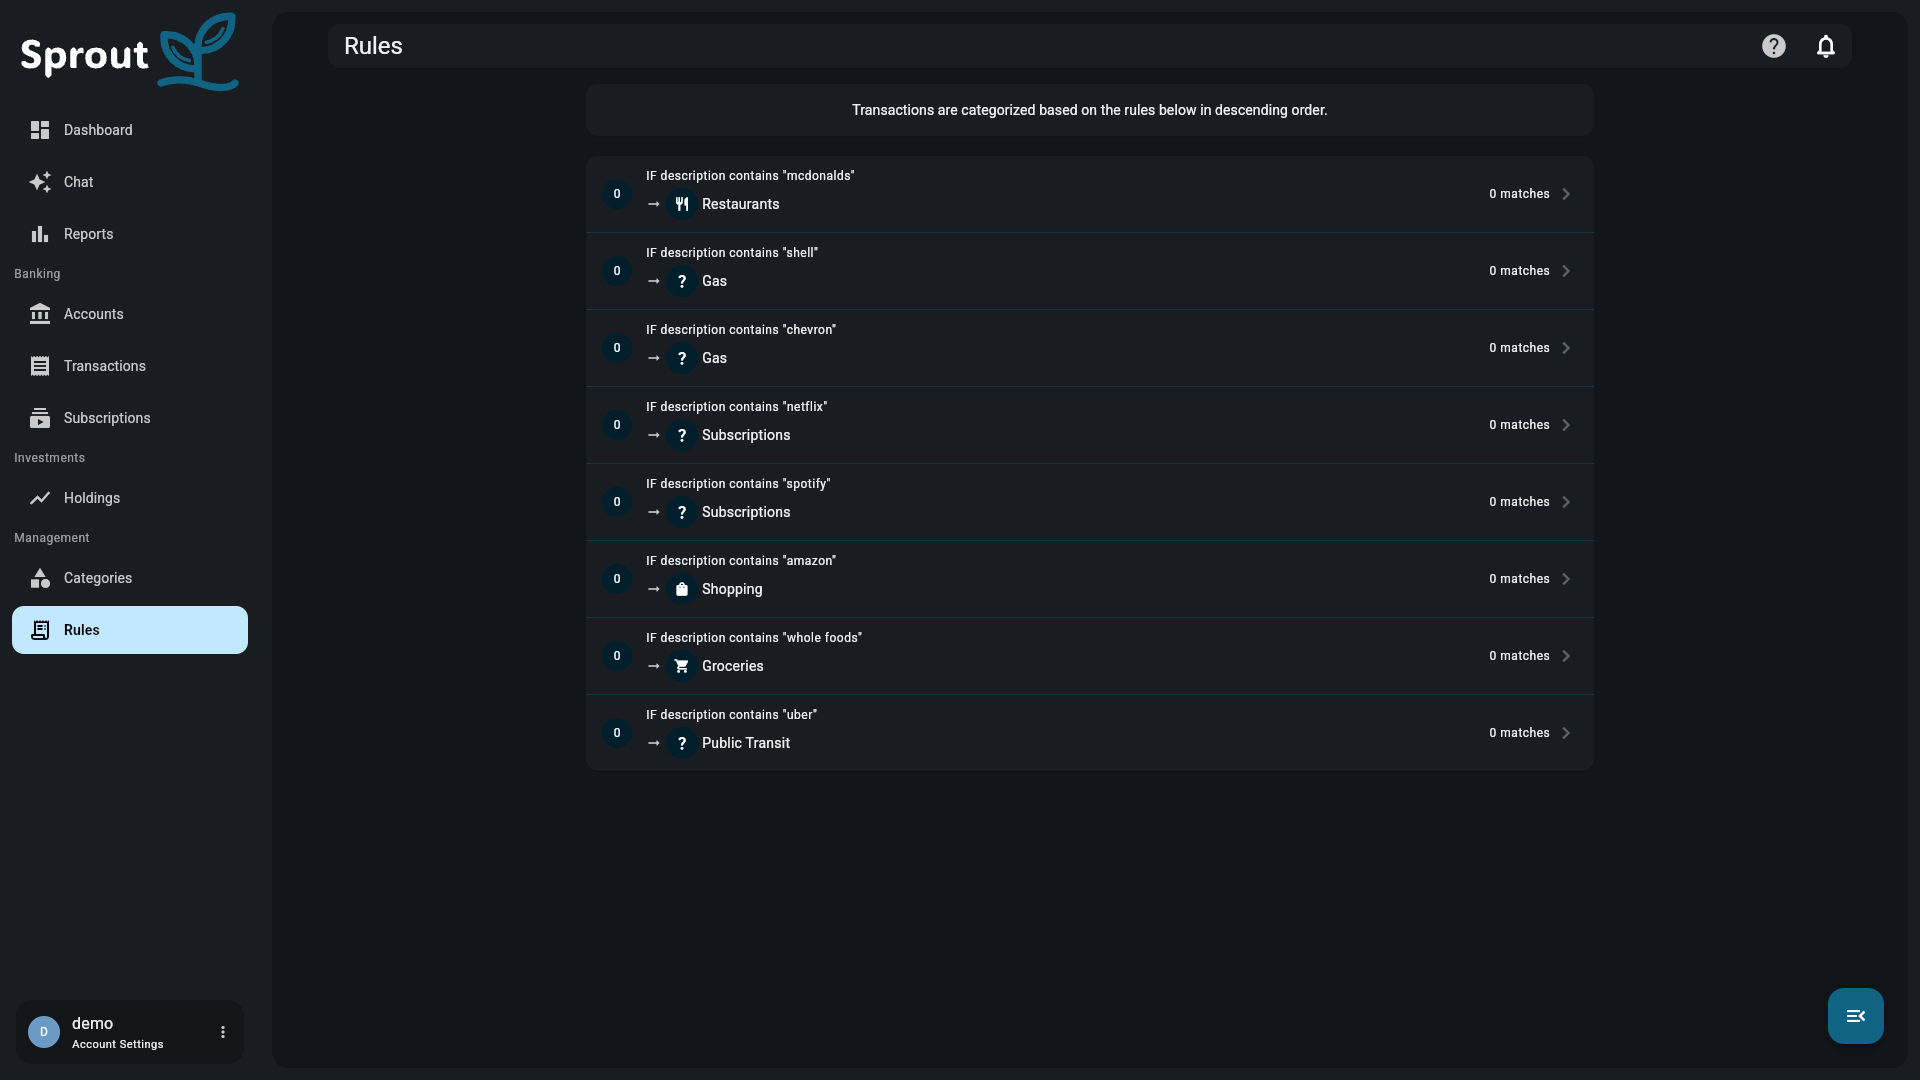
Task: Open the notifications bell
Action: (x=1826, y=46)
